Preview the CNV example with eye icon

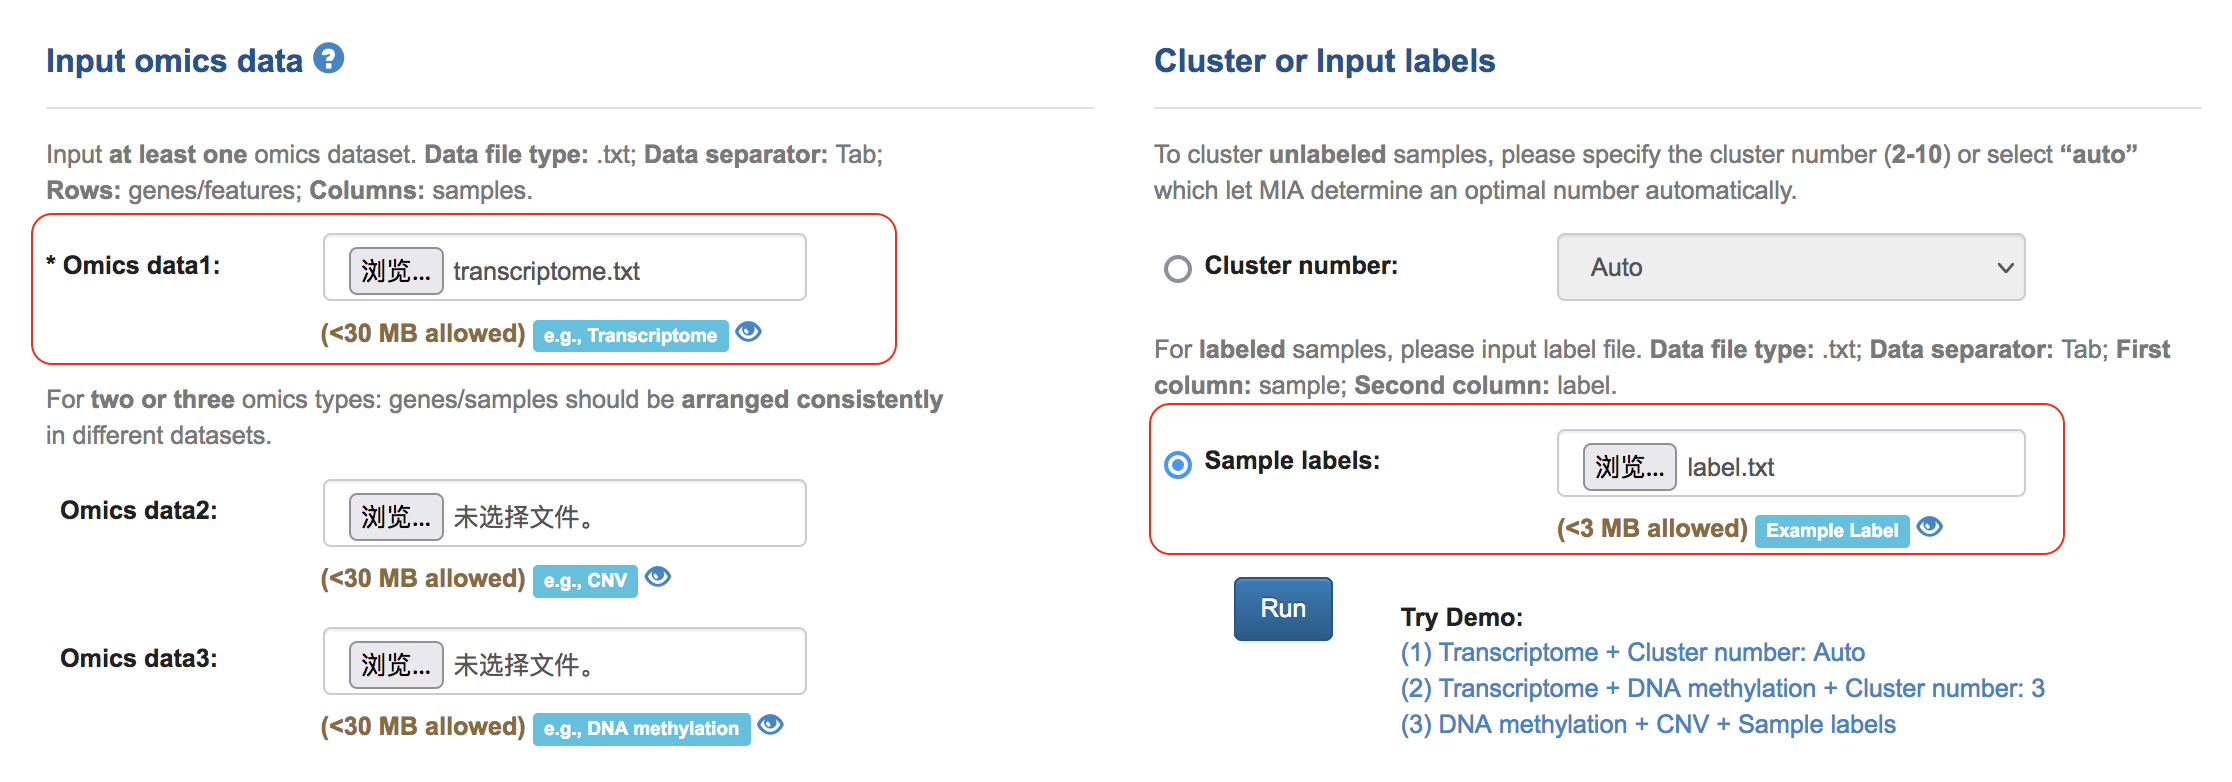[x=658, y=577]
